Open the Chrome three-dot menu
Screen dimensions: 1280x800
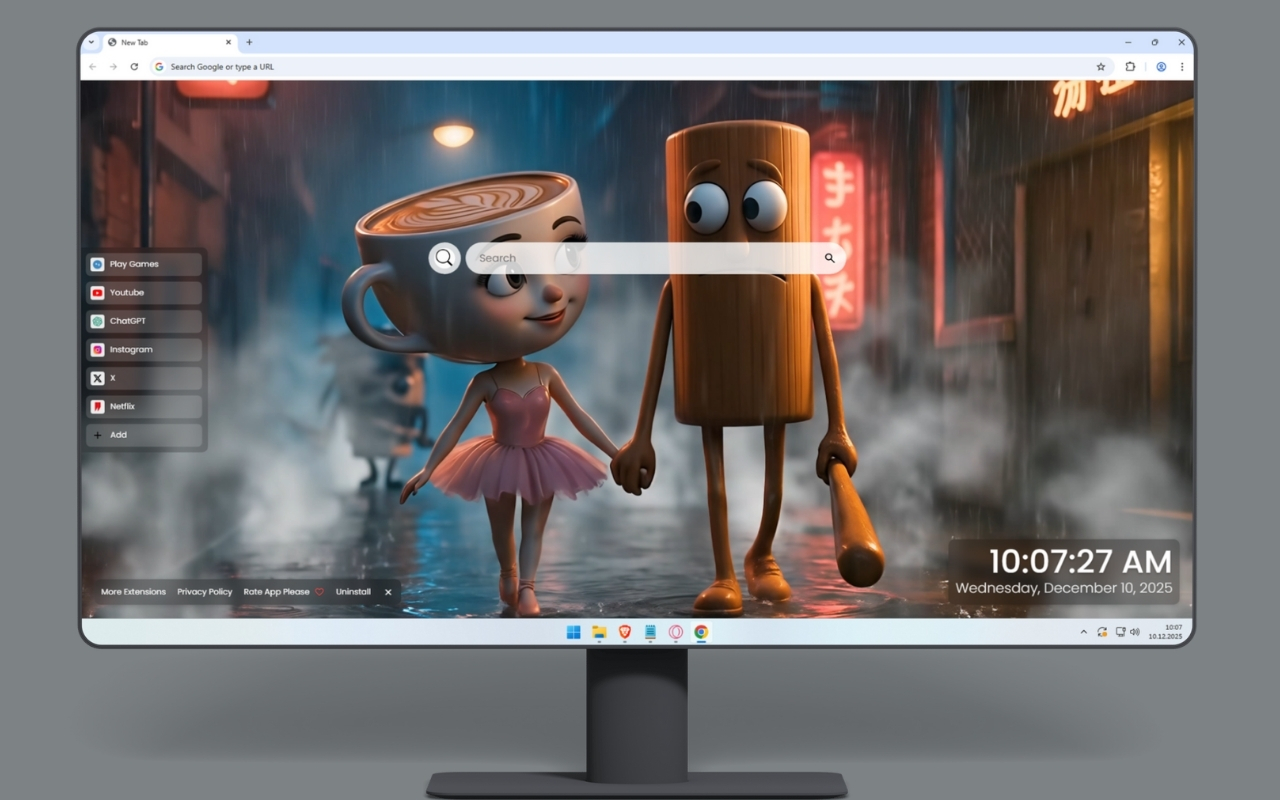[x=1182, y=67]
